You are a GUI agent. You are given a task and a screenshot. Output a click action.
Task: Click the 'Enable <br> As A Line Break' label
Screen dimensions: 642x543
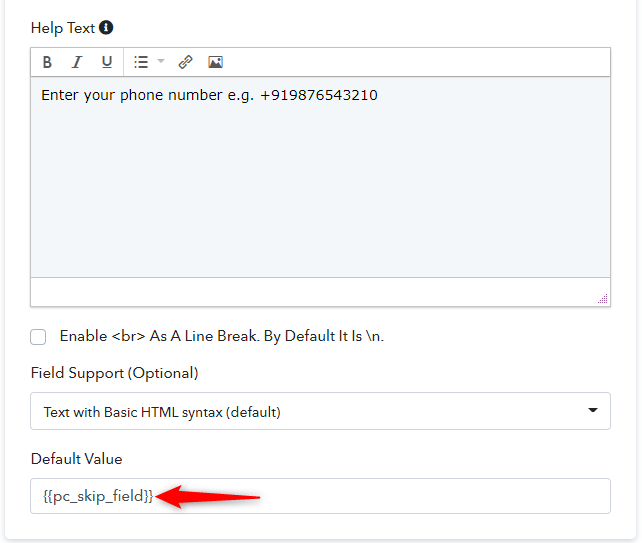[x=222, y=336]
